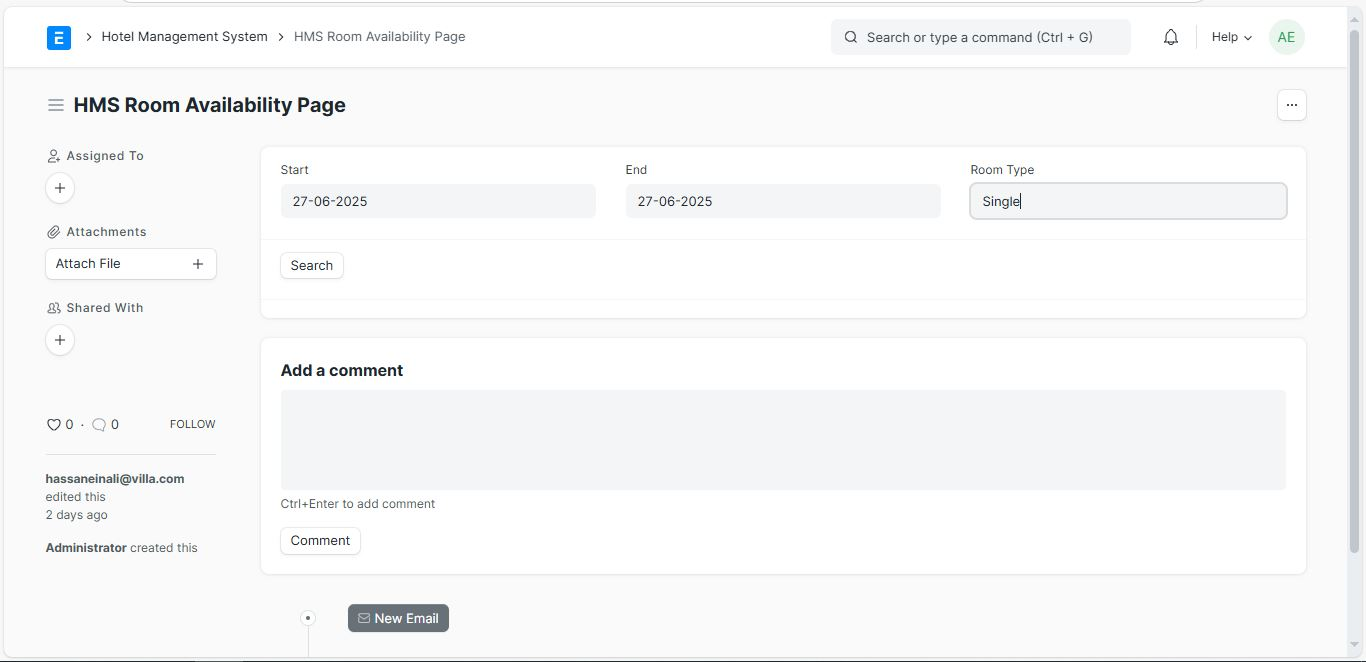Click the Add a comment text area

point(782,440)
